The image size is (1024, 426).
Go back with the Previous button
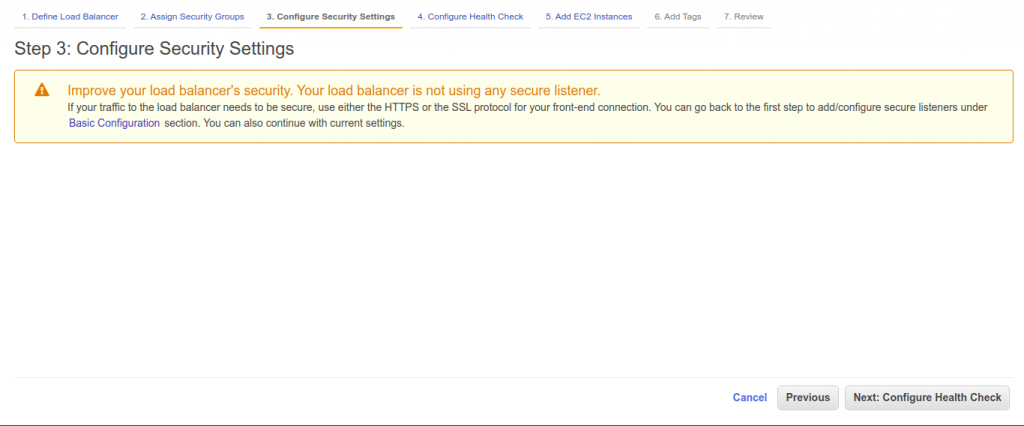808,397
